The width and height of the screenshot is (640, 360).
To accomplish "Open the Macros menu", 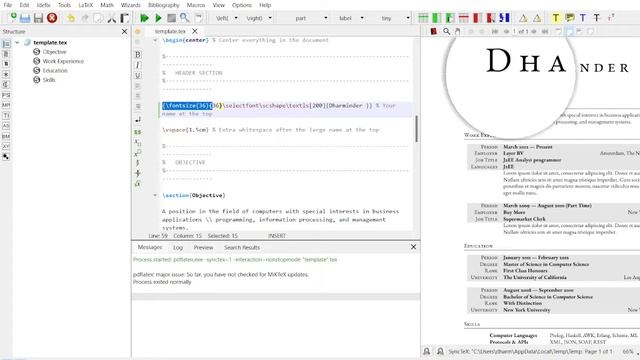I will [x=196, y=5].
